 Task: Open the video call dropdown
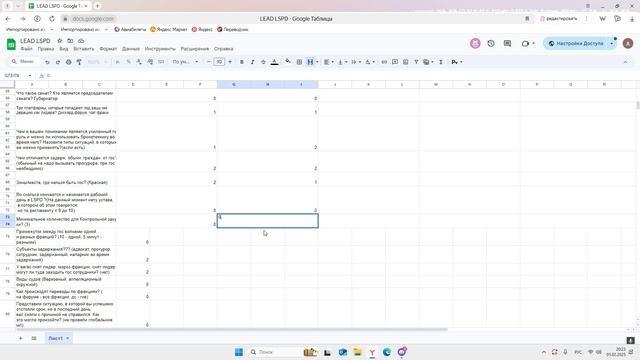(x=528, y=43)
